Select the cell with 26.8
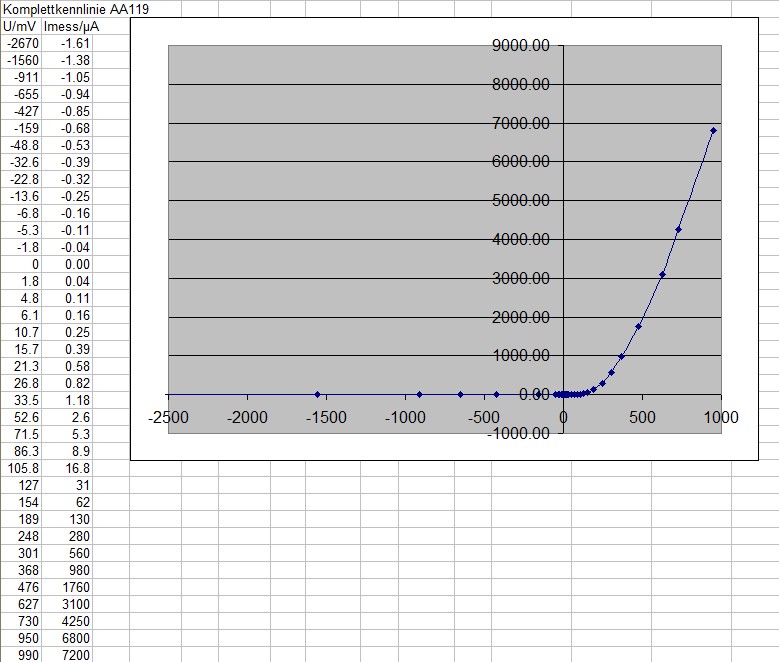 pyautogui.click(x=21, y=383)
